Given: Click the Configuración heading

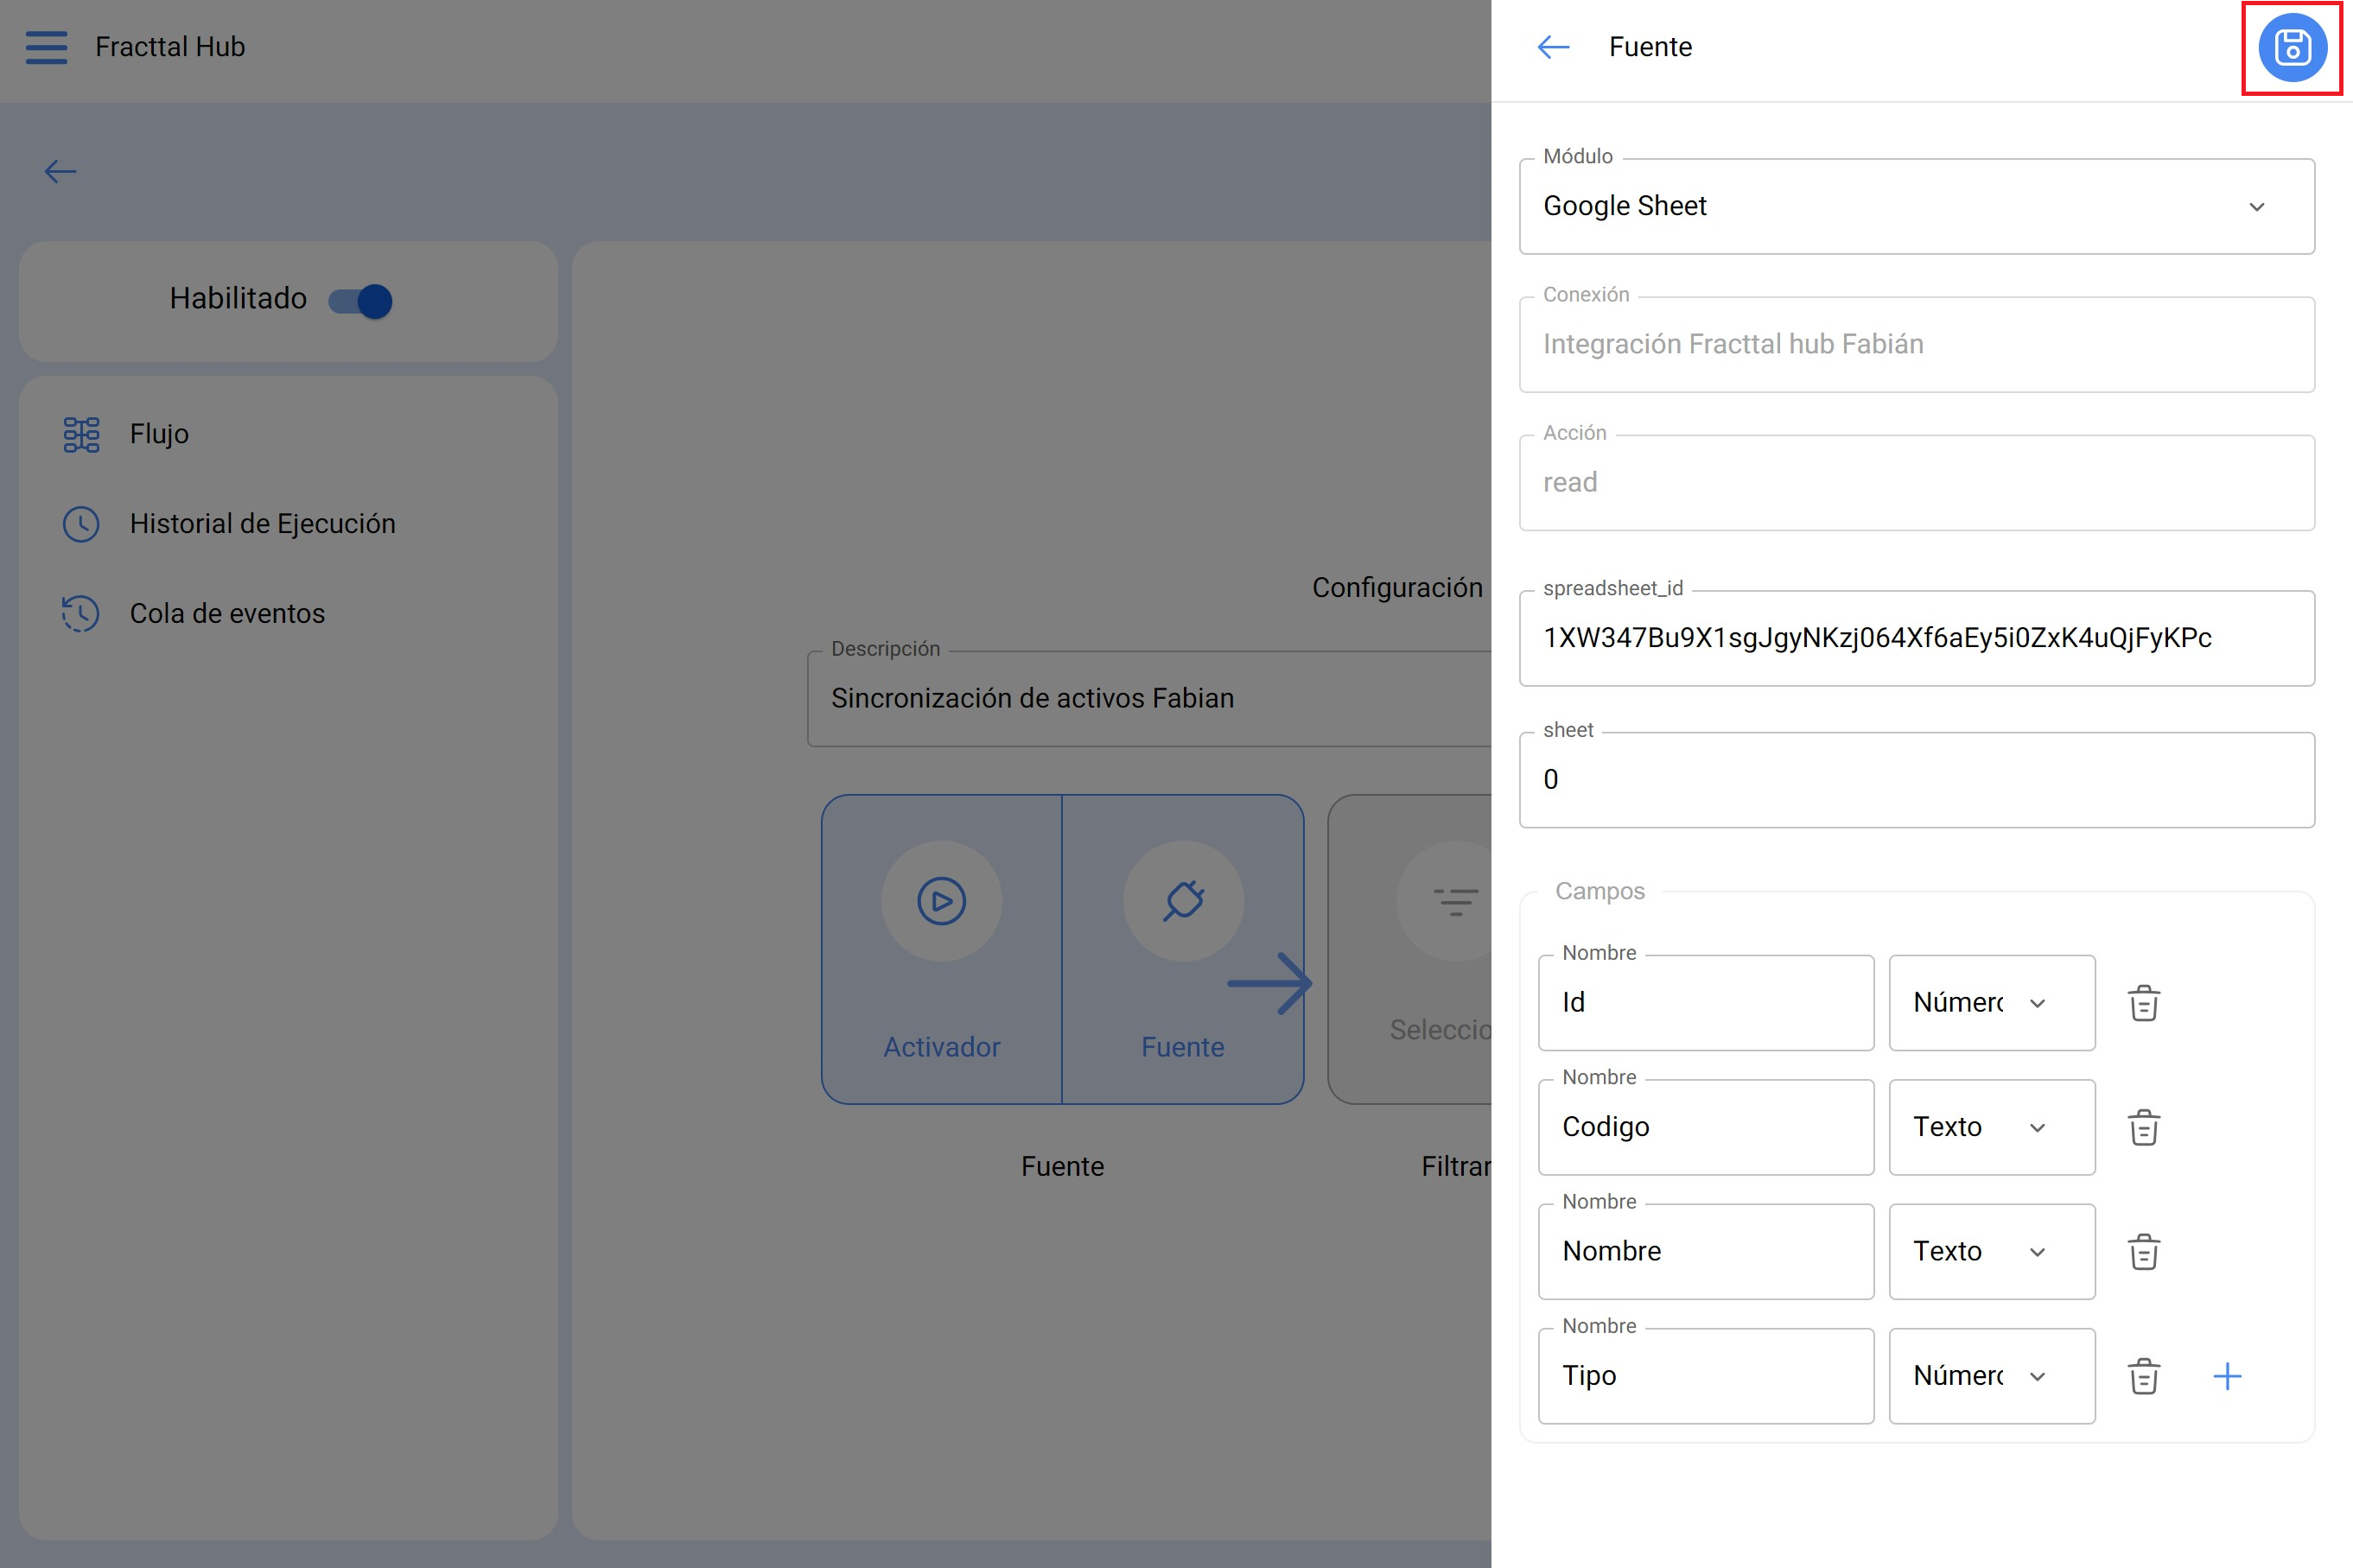Looking at the screenshot, I should coord(1397,588).
